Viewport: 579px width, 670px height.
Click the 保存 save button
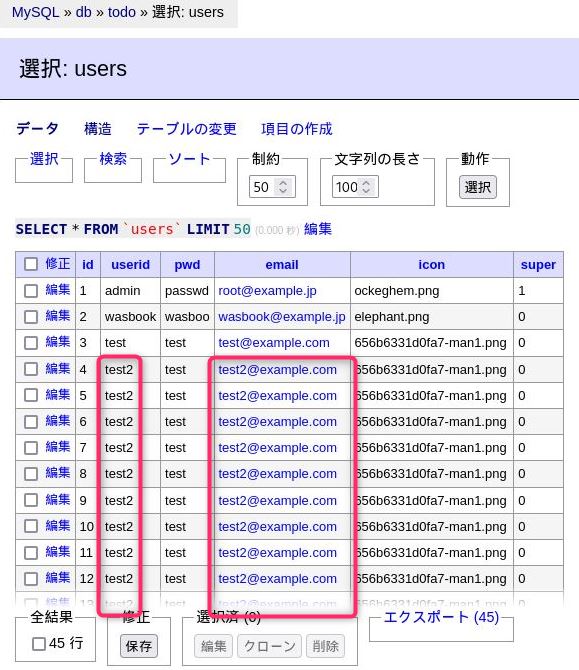[139, 646]
